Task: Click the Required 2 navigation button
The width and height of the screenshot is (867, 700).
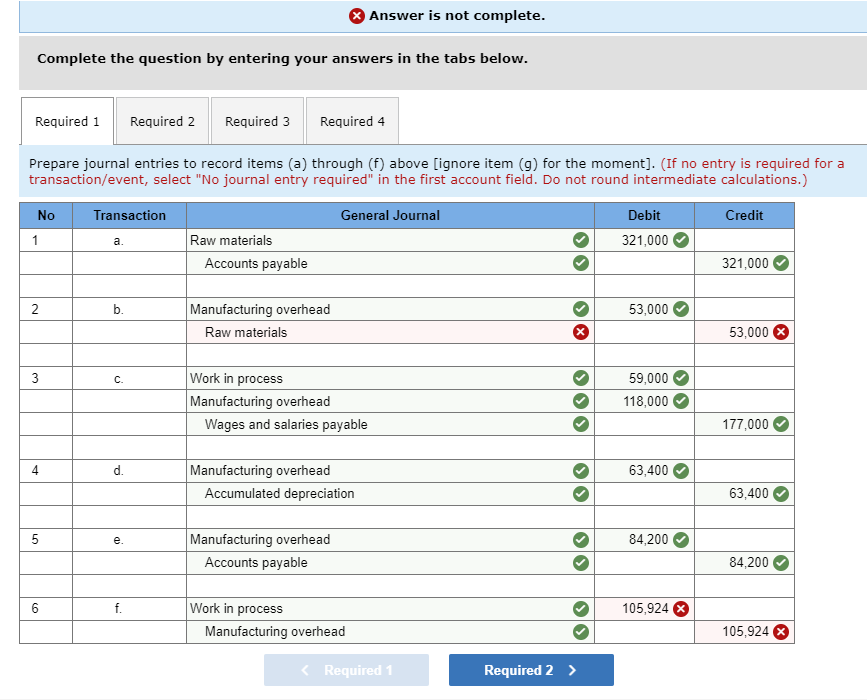Action: click(531, 670)
